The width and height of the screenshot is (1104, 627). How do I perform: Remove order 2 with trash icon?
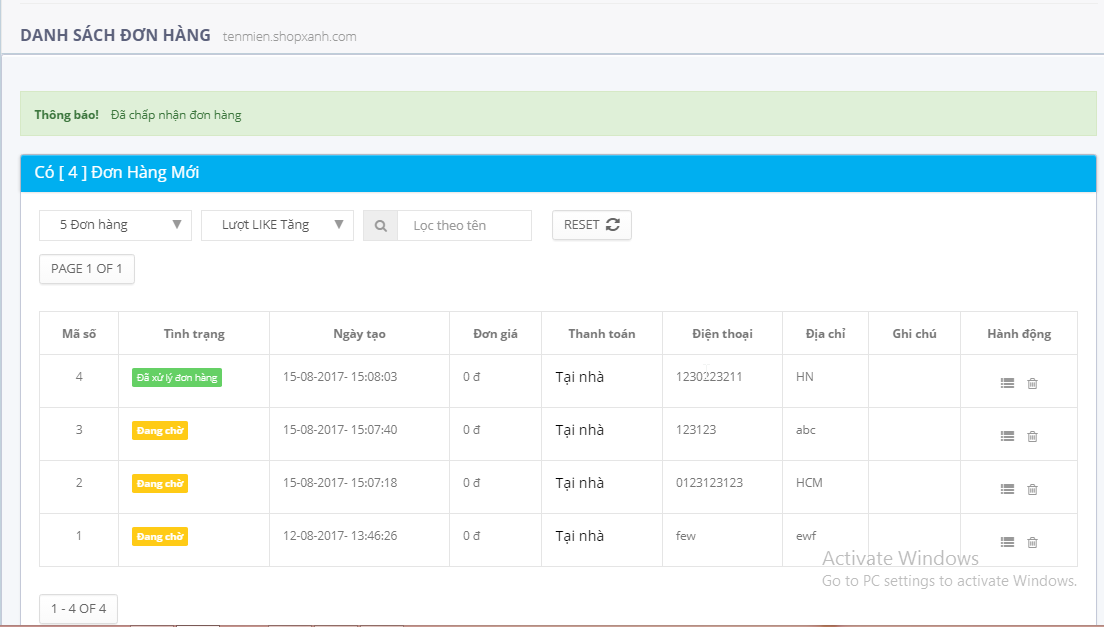tap(1032, 489)
